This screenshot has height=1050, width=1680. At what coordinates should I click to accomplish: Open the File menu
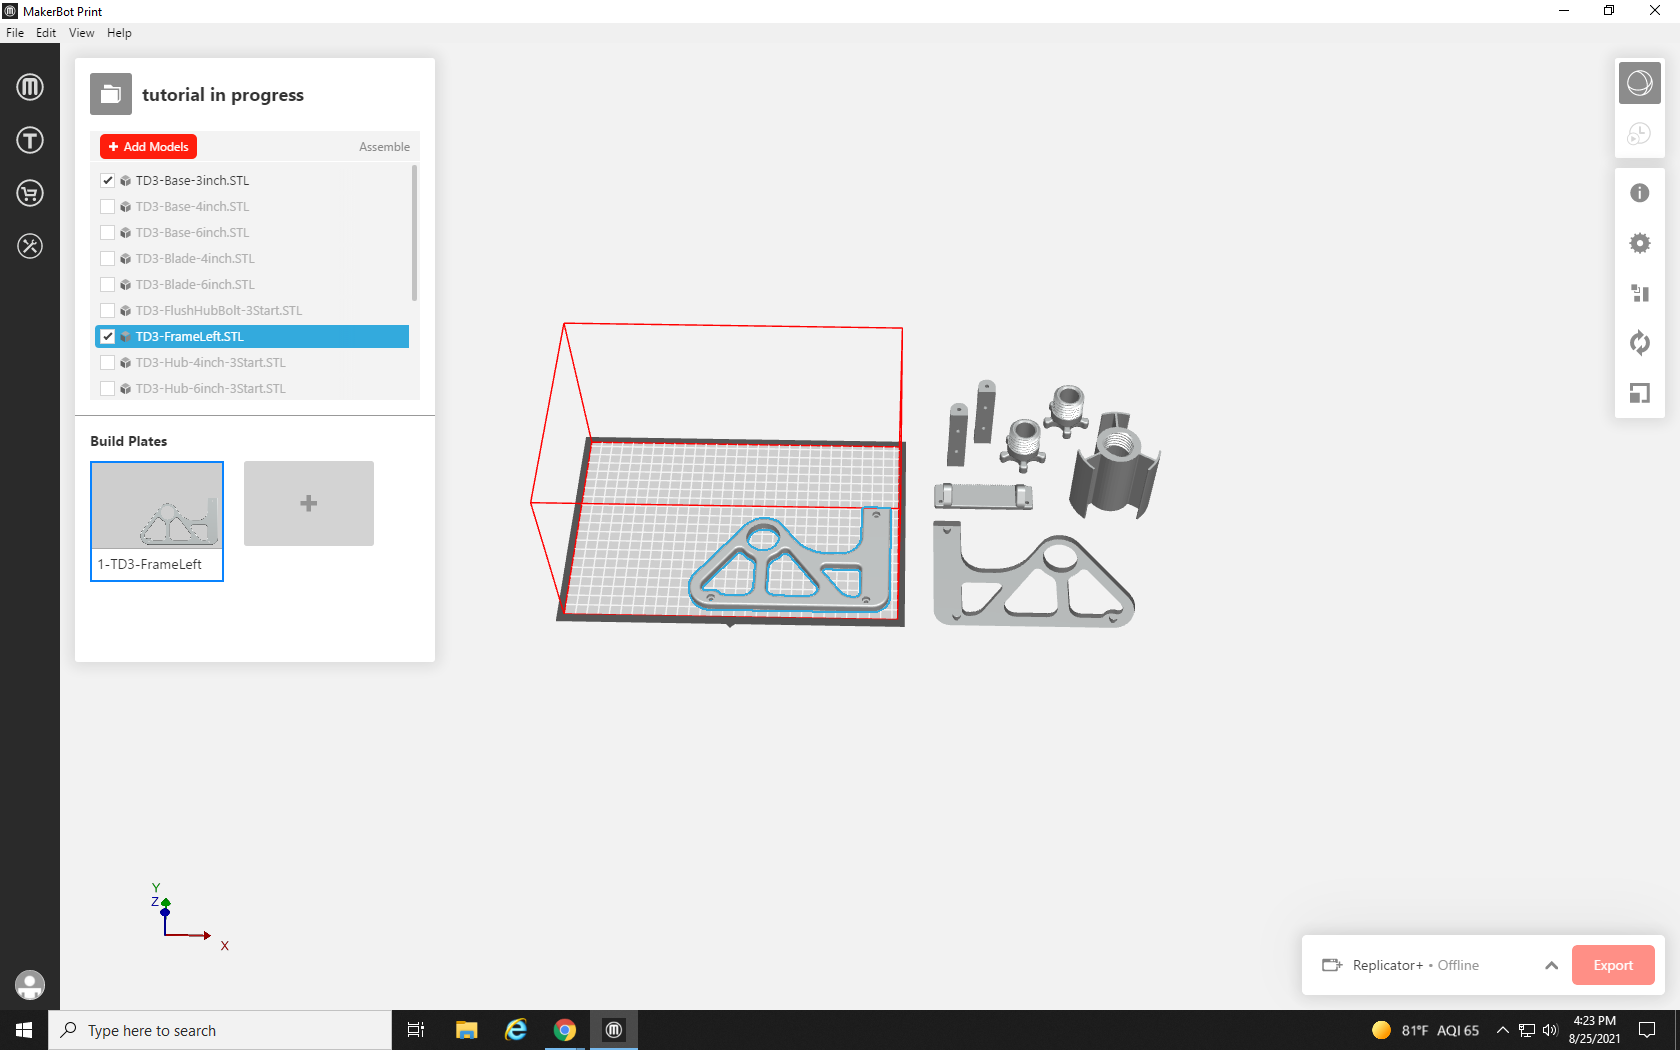pyautogui.click(x=15, y=33)
